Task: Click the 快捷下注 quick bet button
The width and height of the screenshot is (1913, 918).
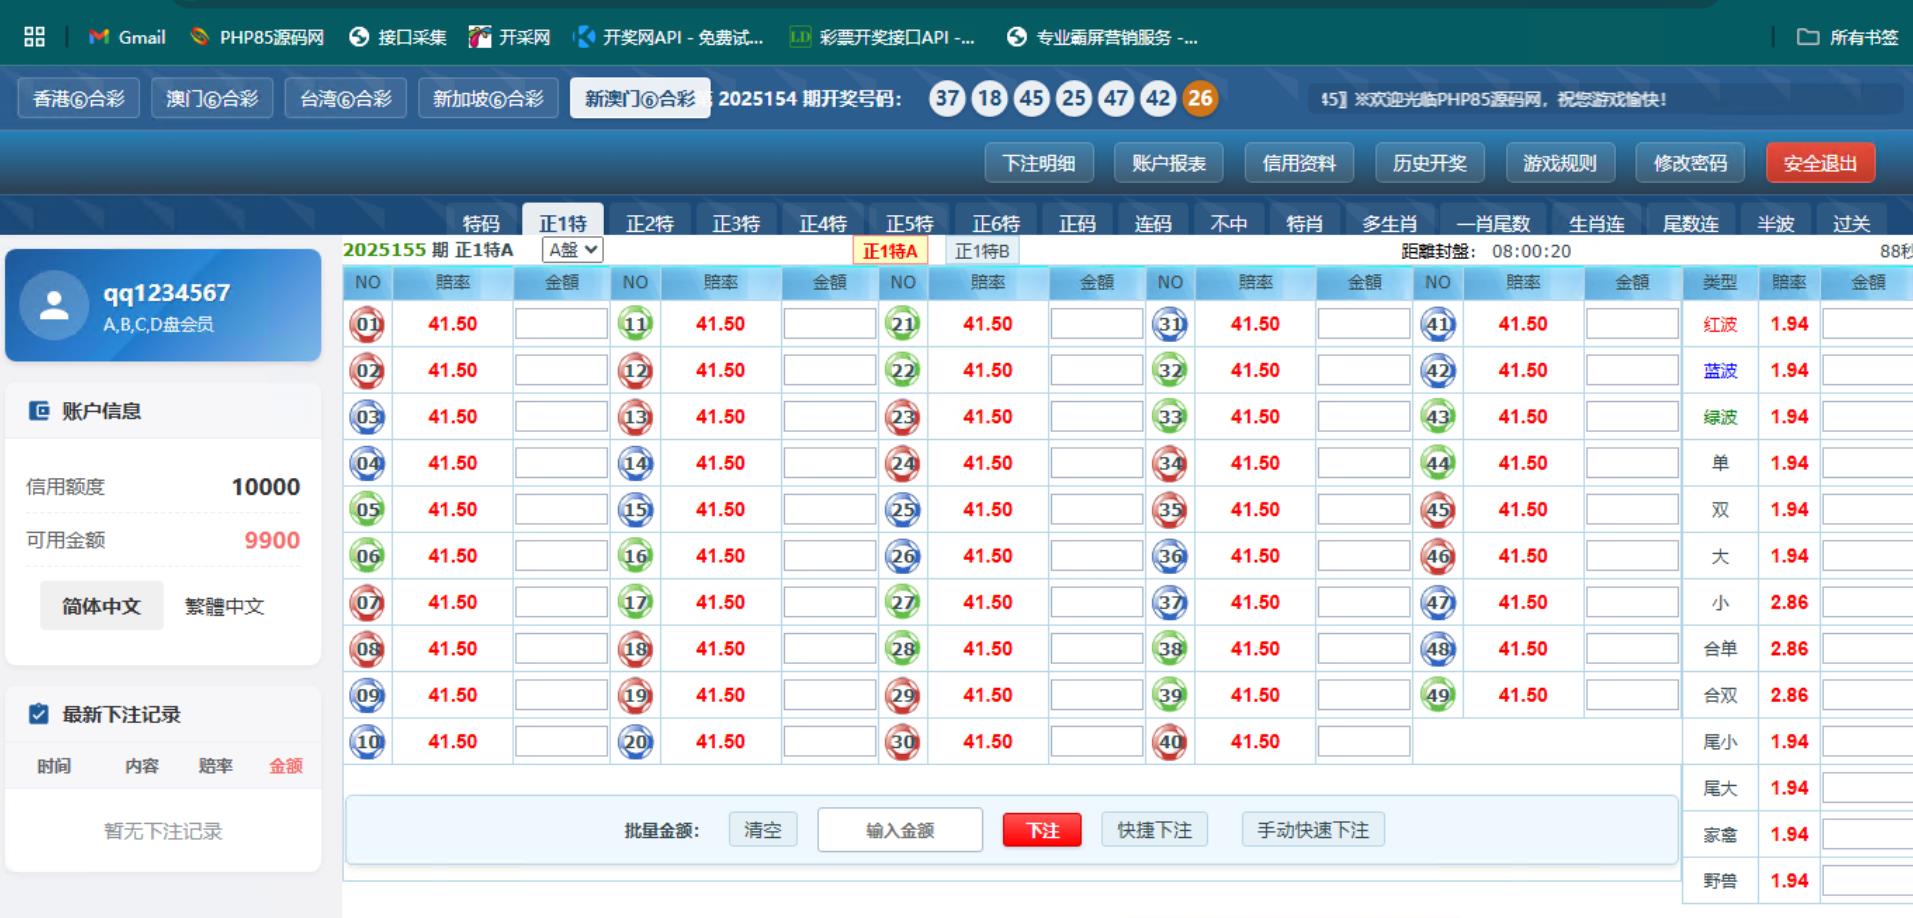Action: tap(1154, 830)
